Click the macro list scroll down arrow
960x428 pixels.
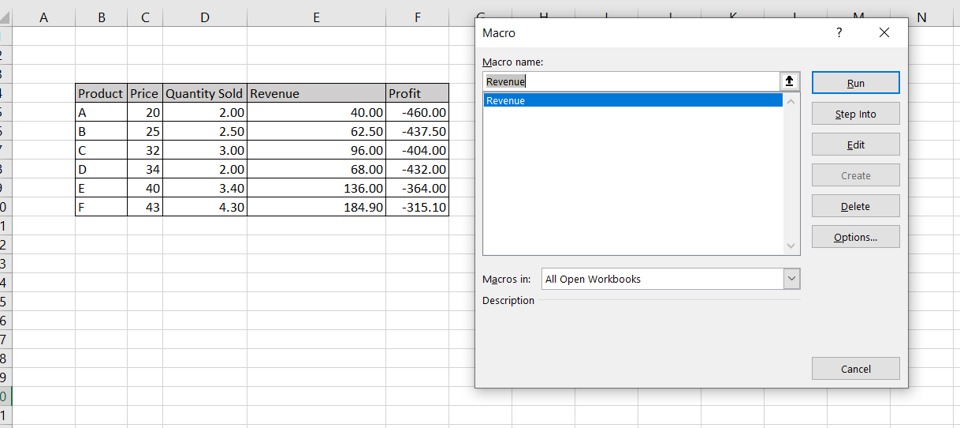coord(790,246)
